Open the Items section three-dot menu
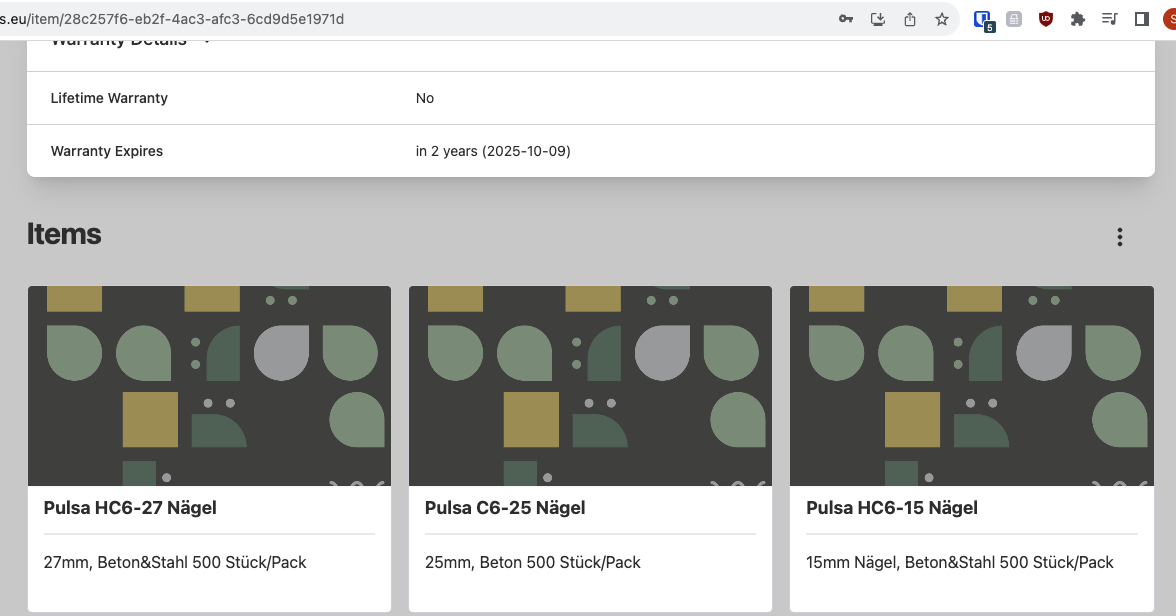This screenshot has height=616, width=1176. [x=1120, y=237]
